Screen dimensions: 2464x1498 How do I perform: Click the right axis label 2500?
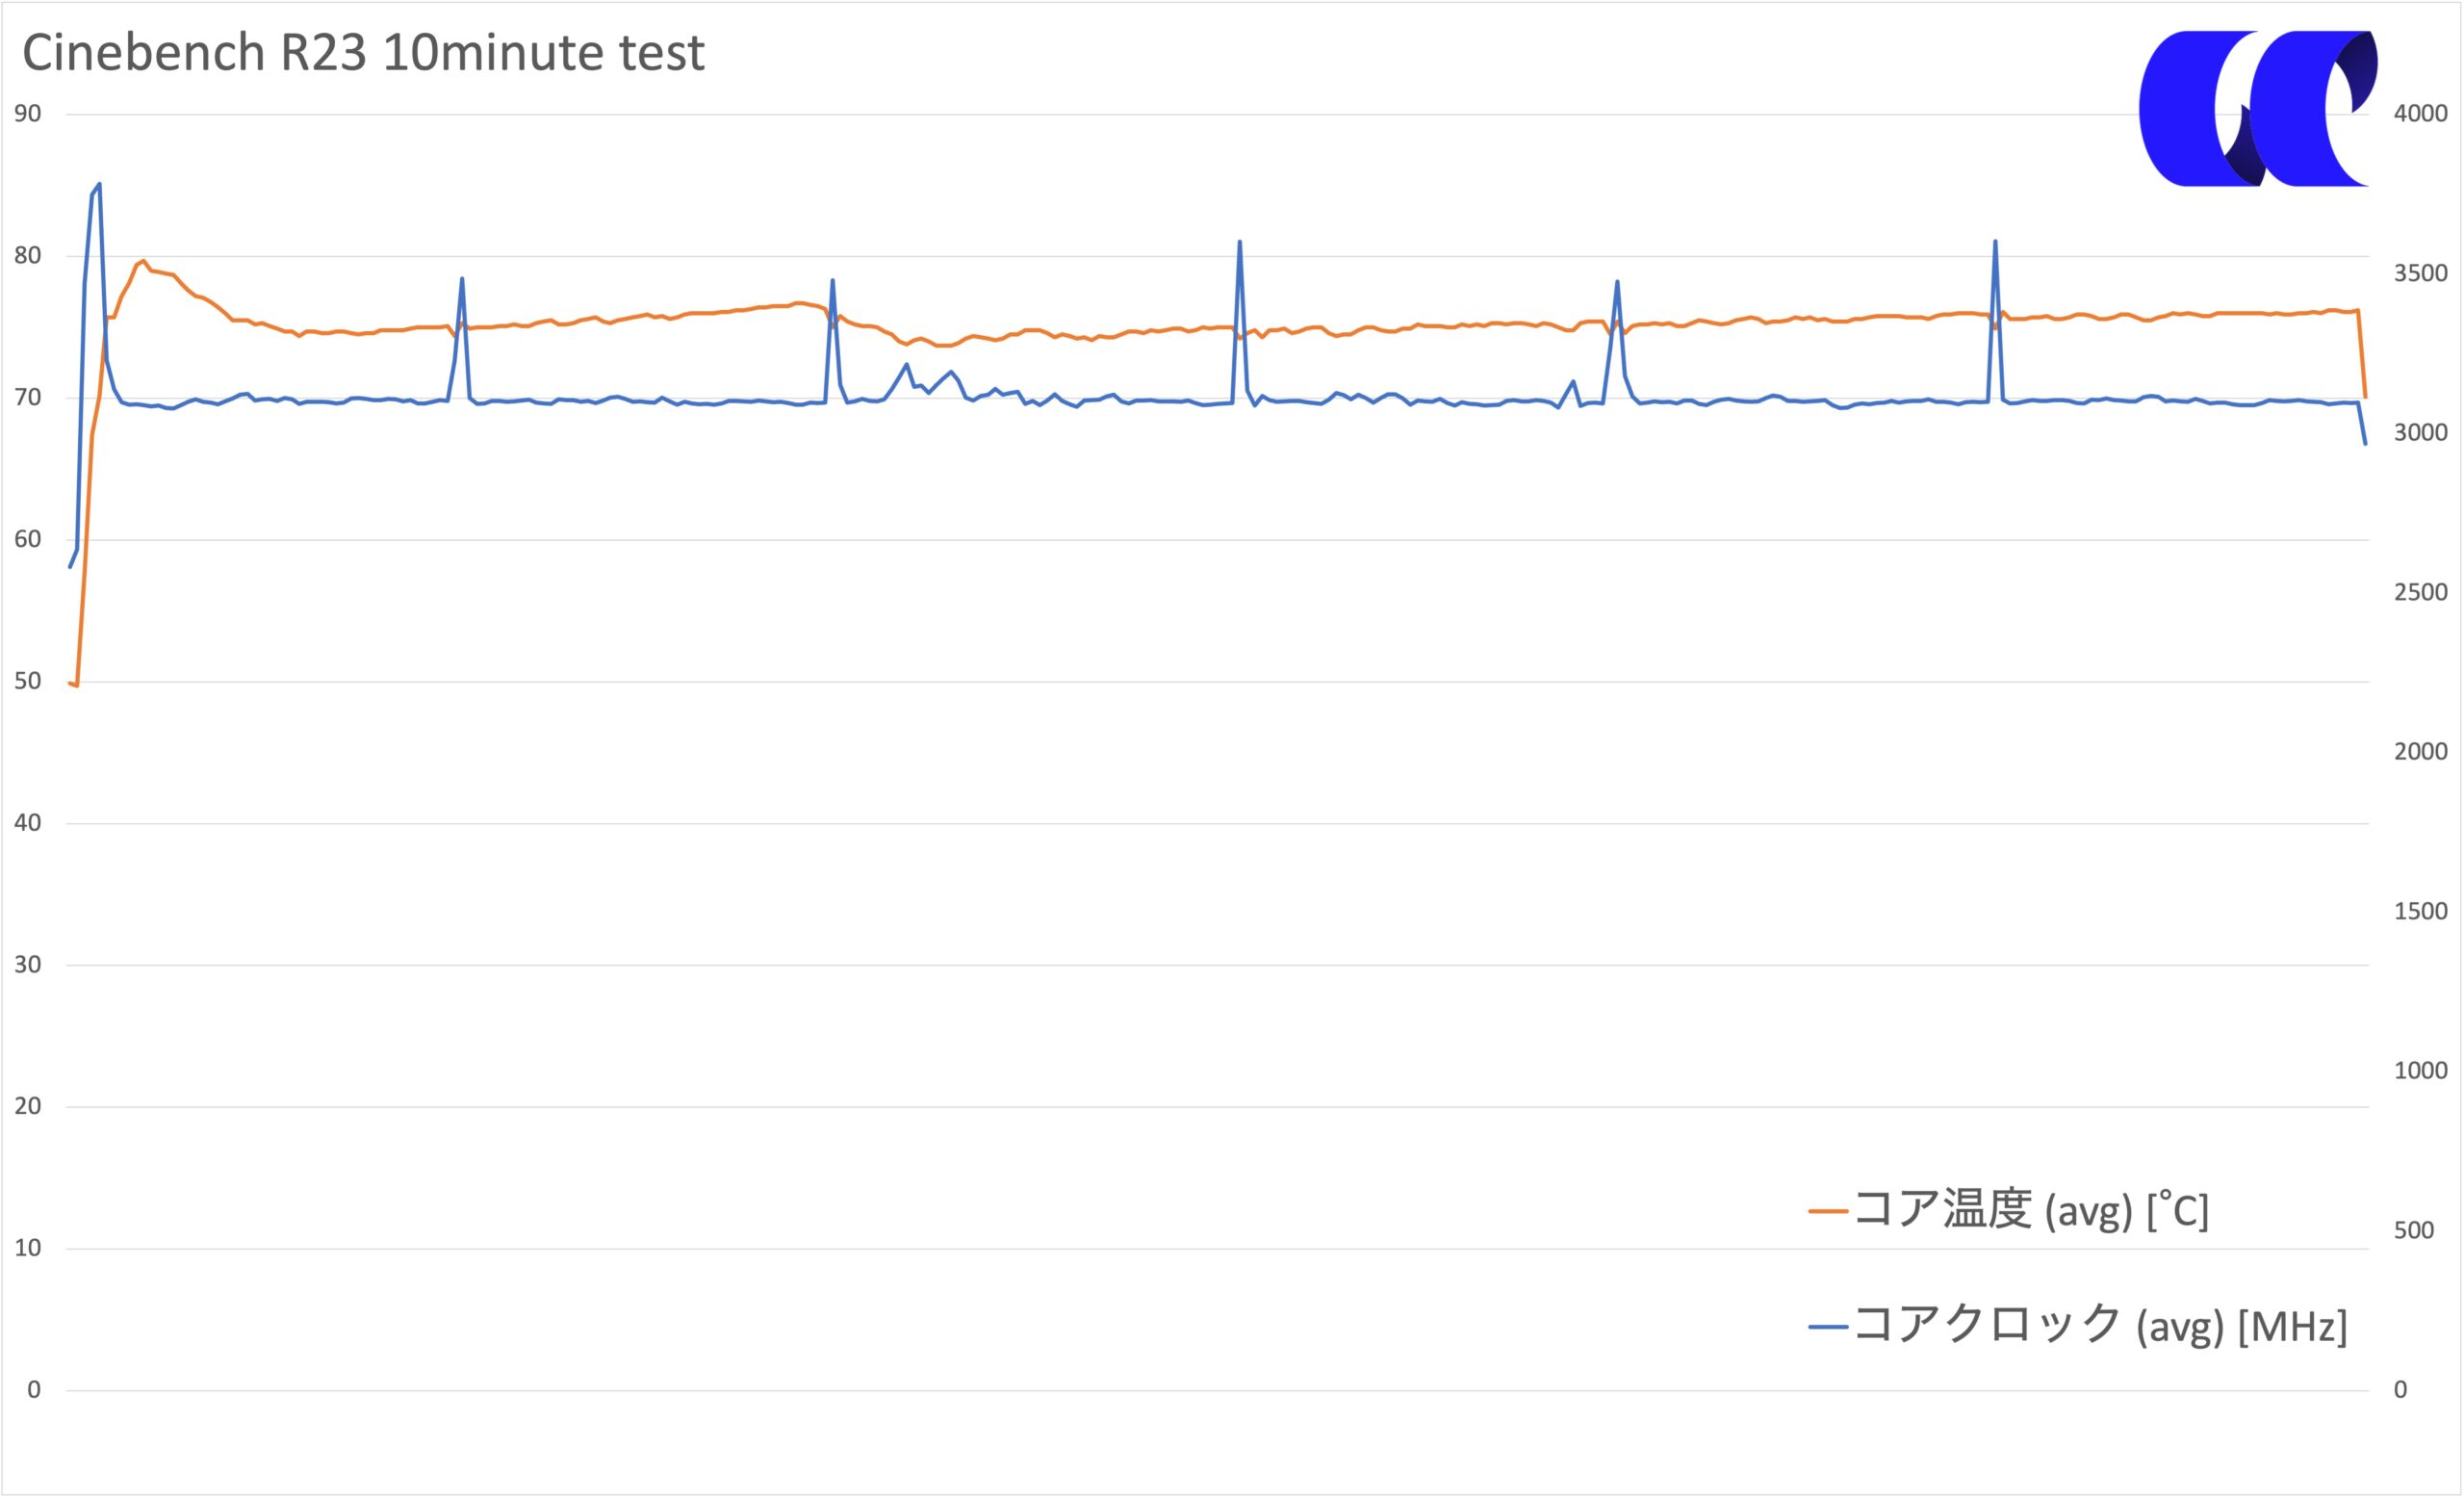coord(2420,592)
